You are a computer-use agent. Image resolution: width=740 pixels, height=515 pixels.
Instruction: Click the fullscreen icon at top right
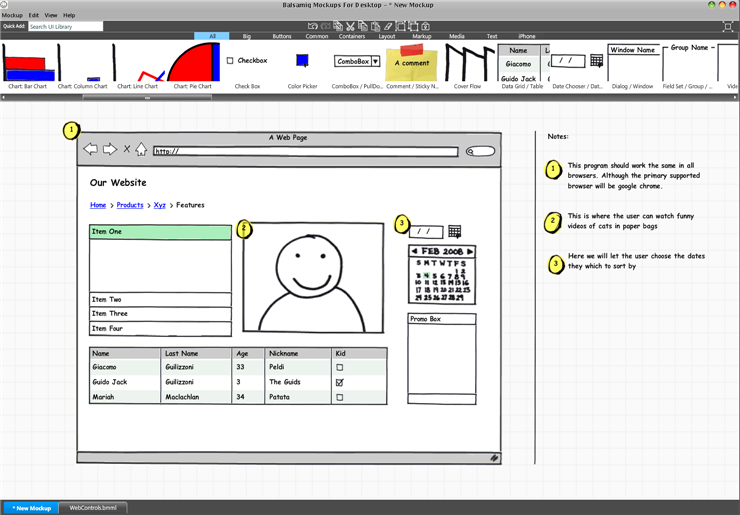coord(728,26)
